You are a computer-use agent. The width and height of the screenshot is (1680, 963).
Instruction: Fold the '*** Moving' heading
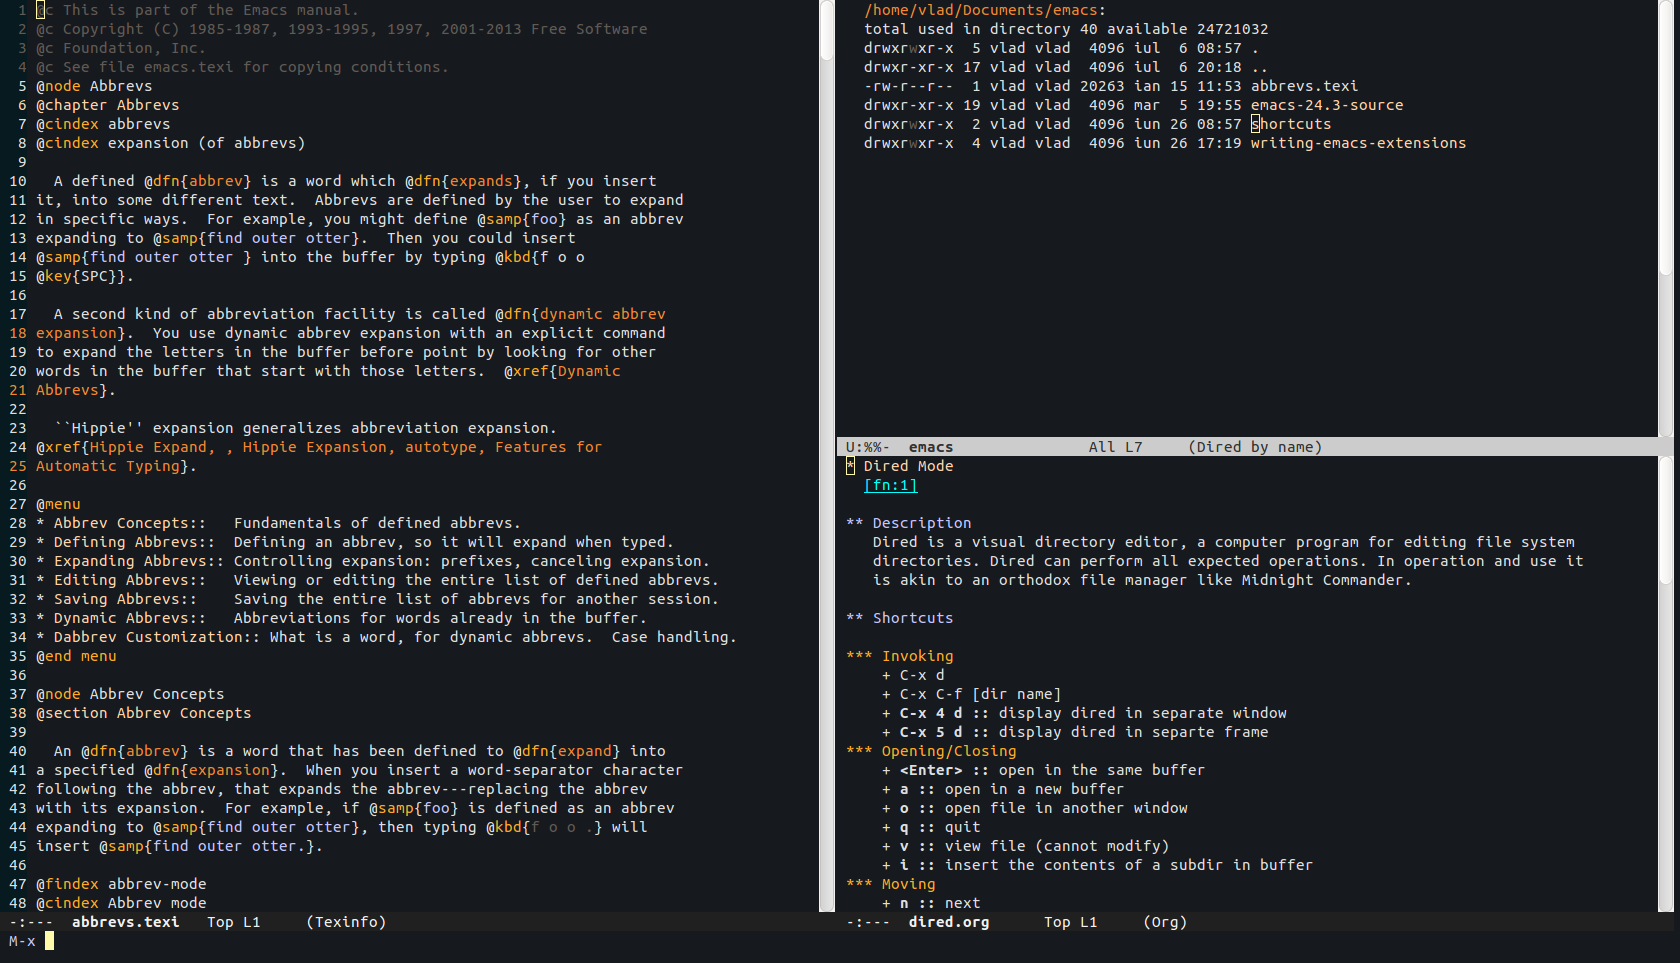[x=891, y=884]
